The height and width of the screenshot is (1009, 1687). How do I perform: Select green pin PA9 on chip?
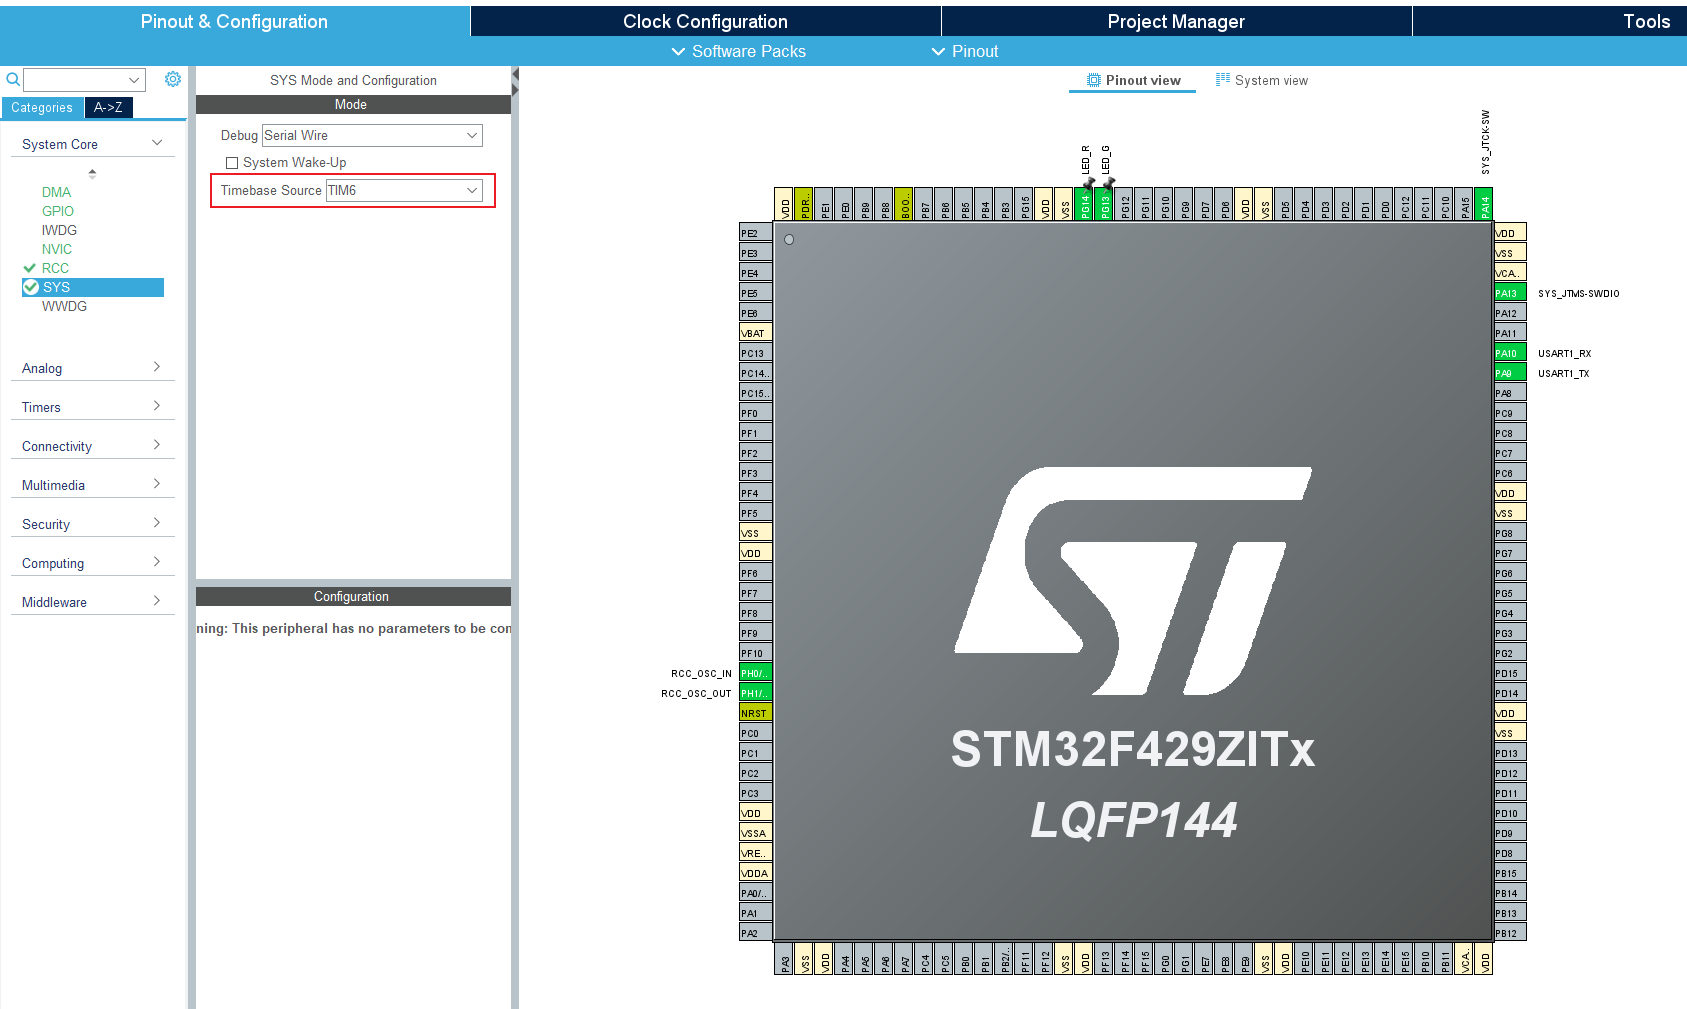(x=1510, y=373)
